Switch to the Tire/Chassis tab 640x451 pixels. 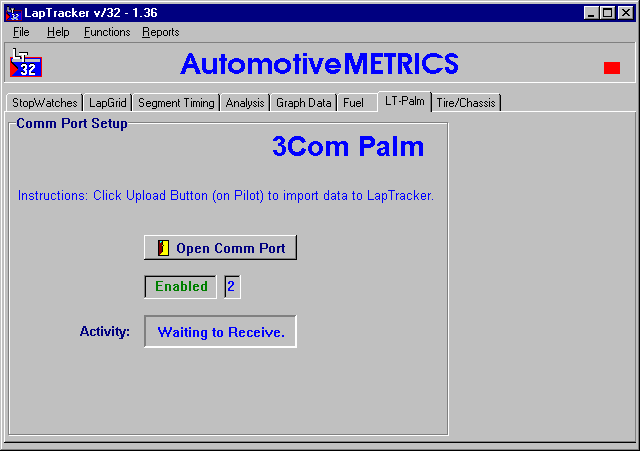tap(466, 103)
